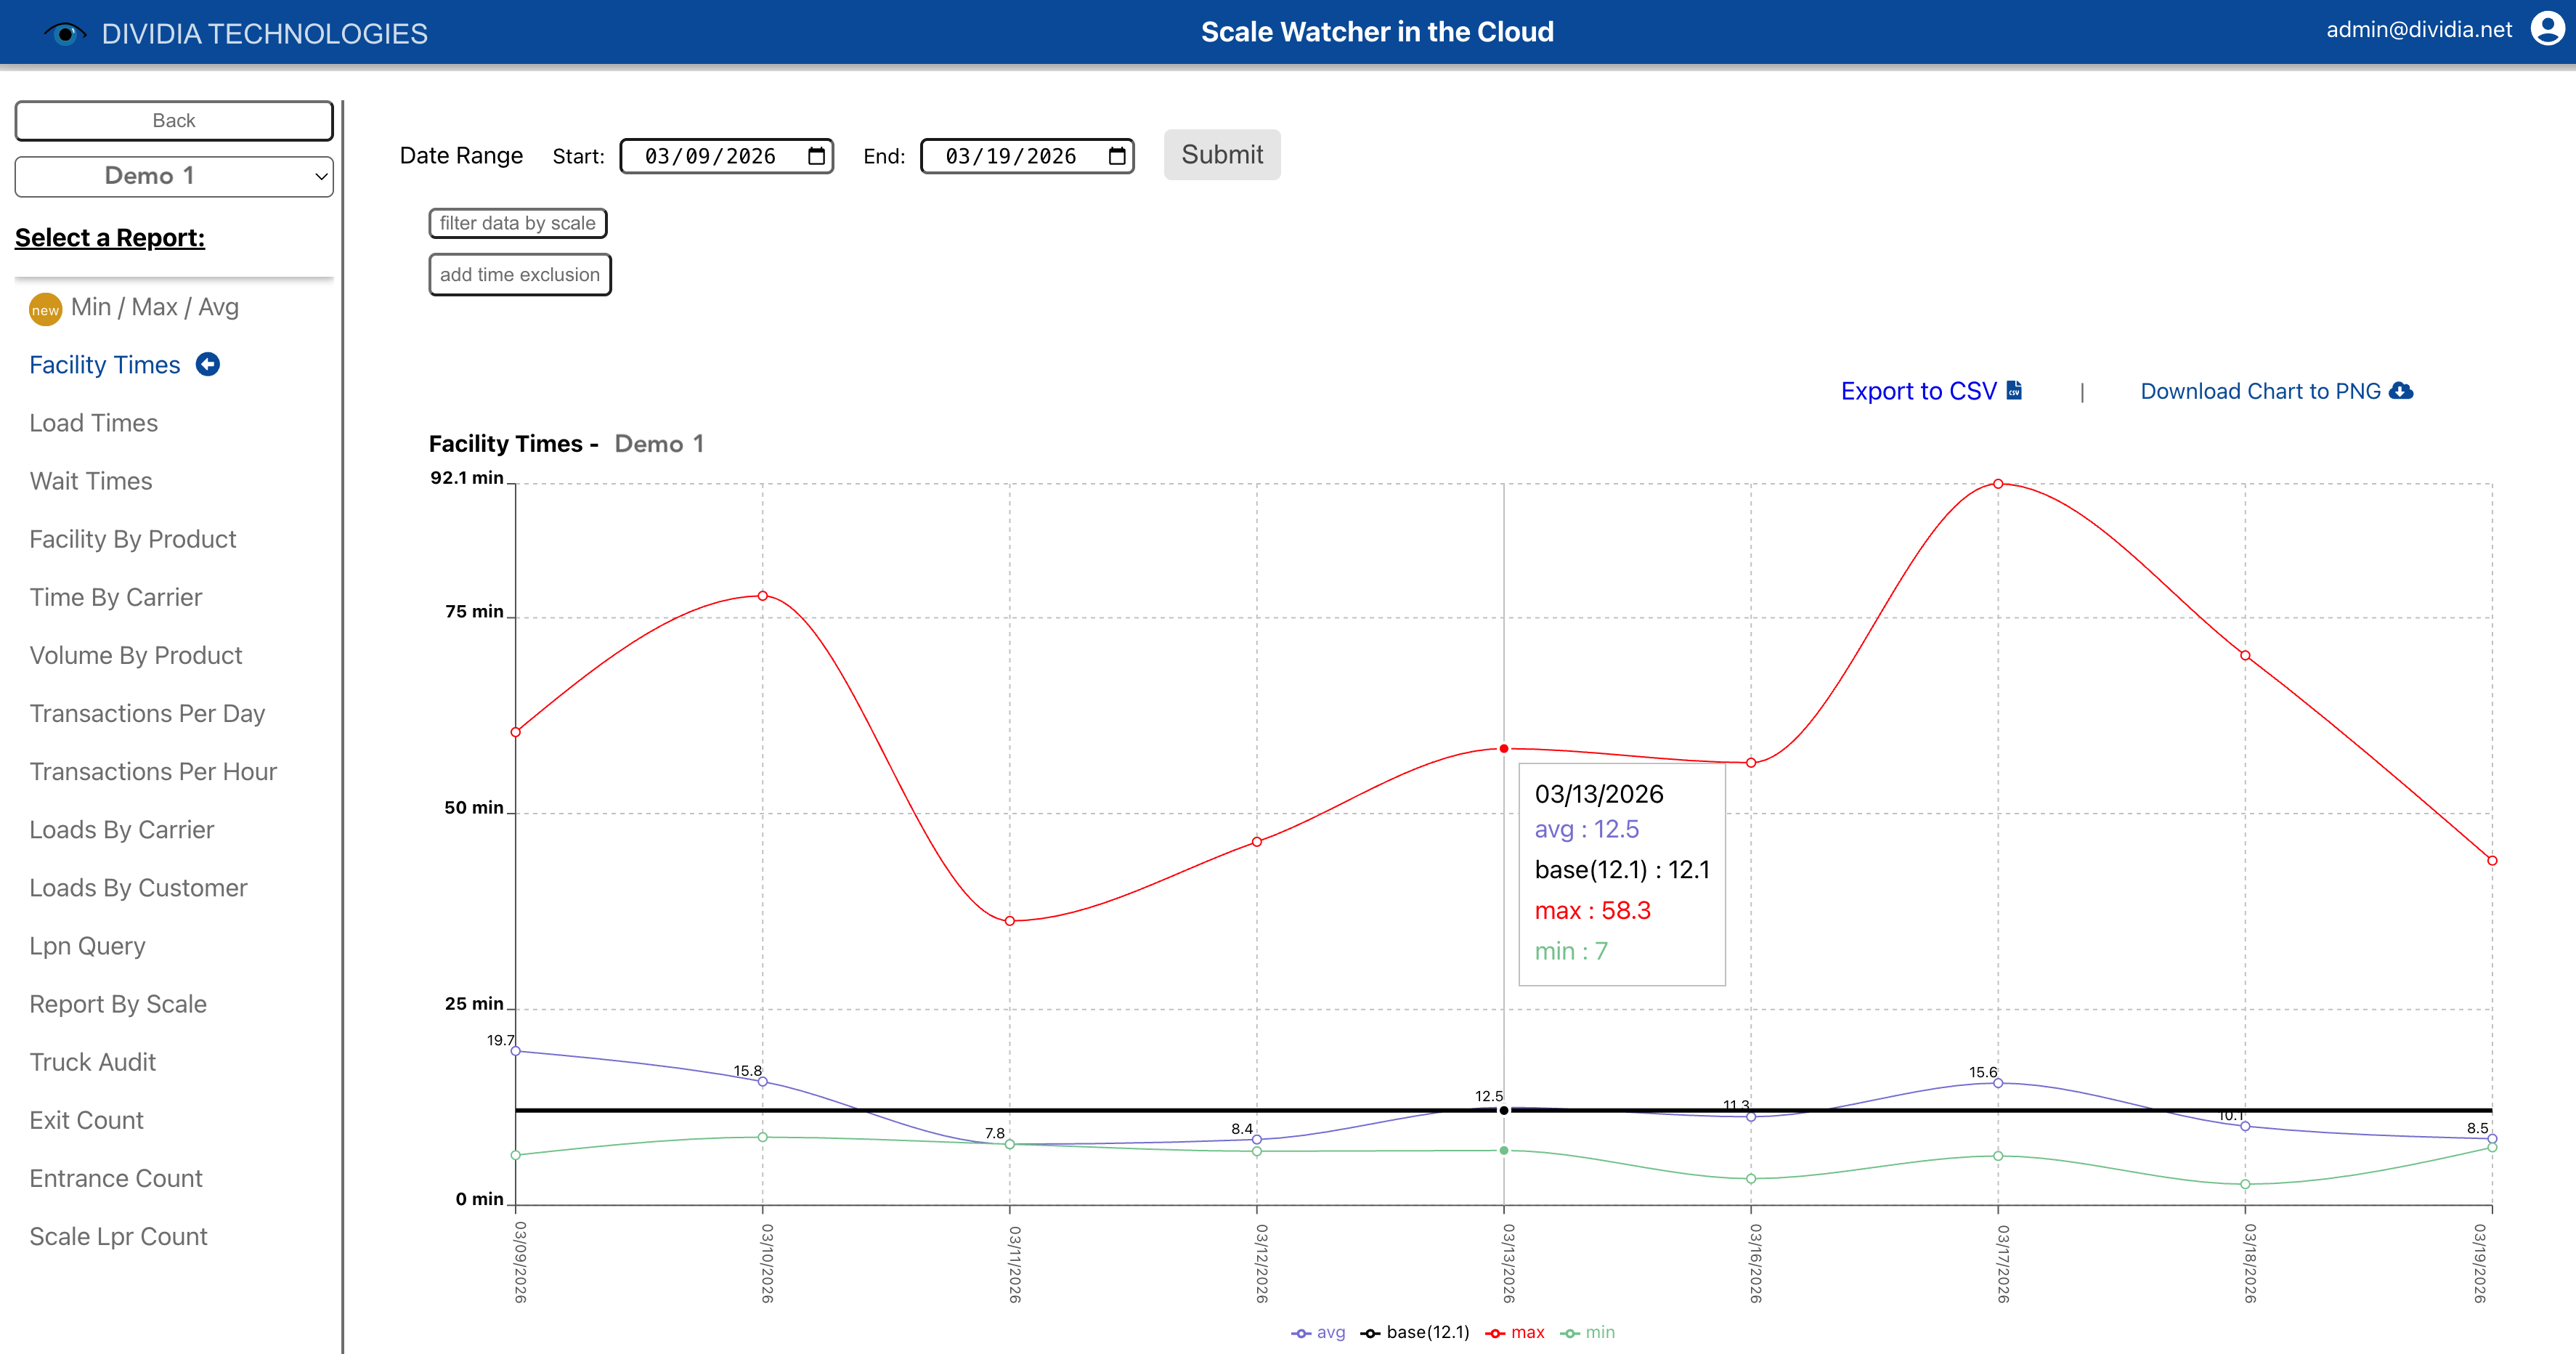Expand the add time exclusion option
2576x1354 pixels.
coord(519,275)
